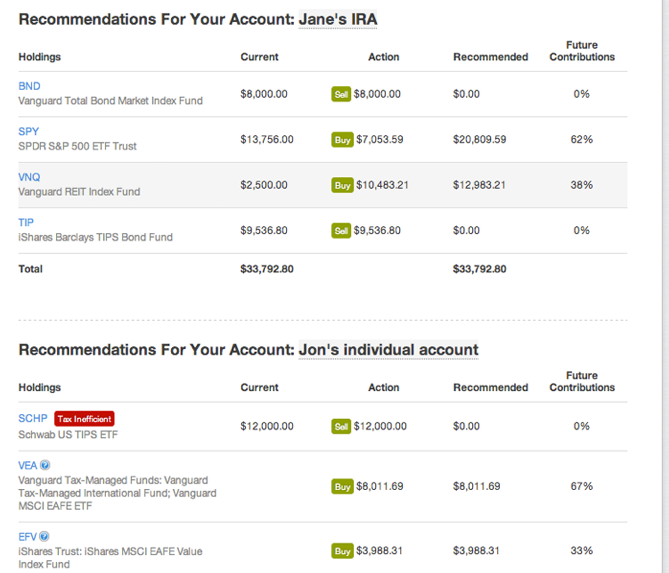Select the Jane's IRA account name
The width and height of the screenshot is (669, 573).
(x=338, y=20)
